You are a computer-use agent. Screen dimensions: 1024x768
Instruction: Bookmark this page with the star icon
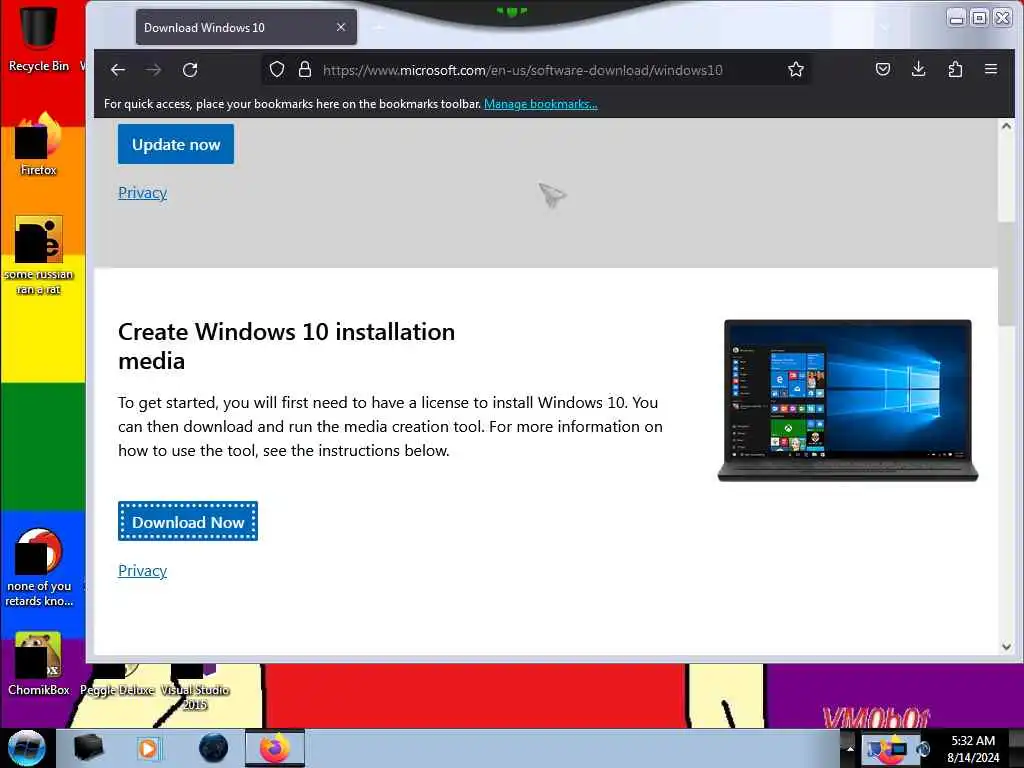(x=795, y=69)
